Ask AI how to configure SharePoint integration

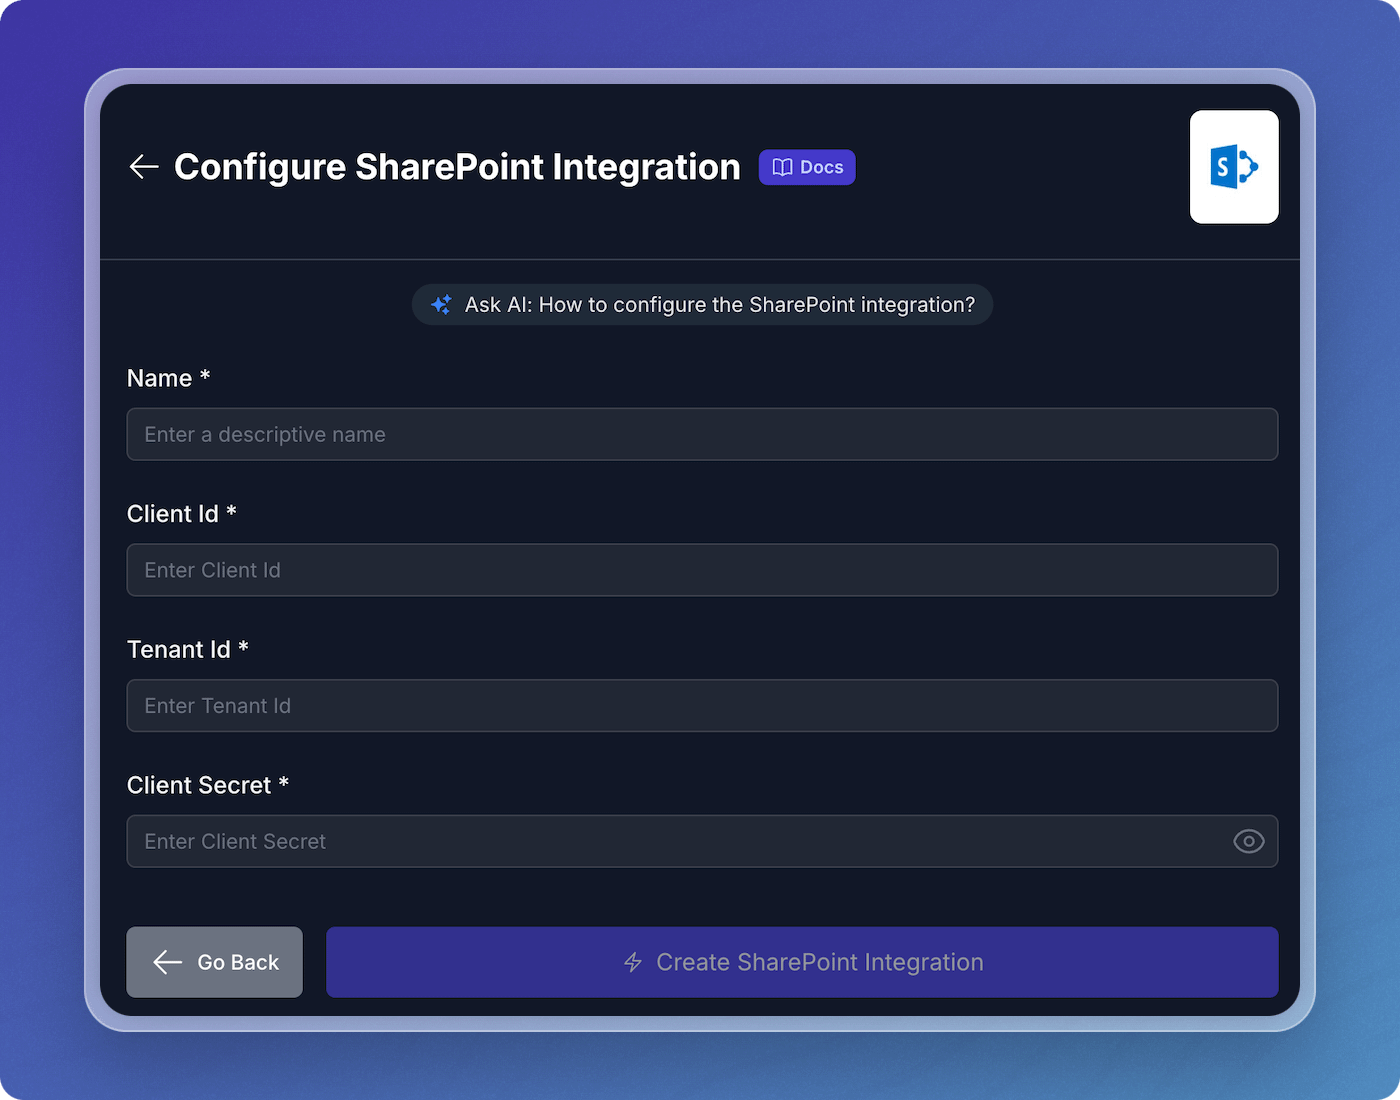click(702, 304)
